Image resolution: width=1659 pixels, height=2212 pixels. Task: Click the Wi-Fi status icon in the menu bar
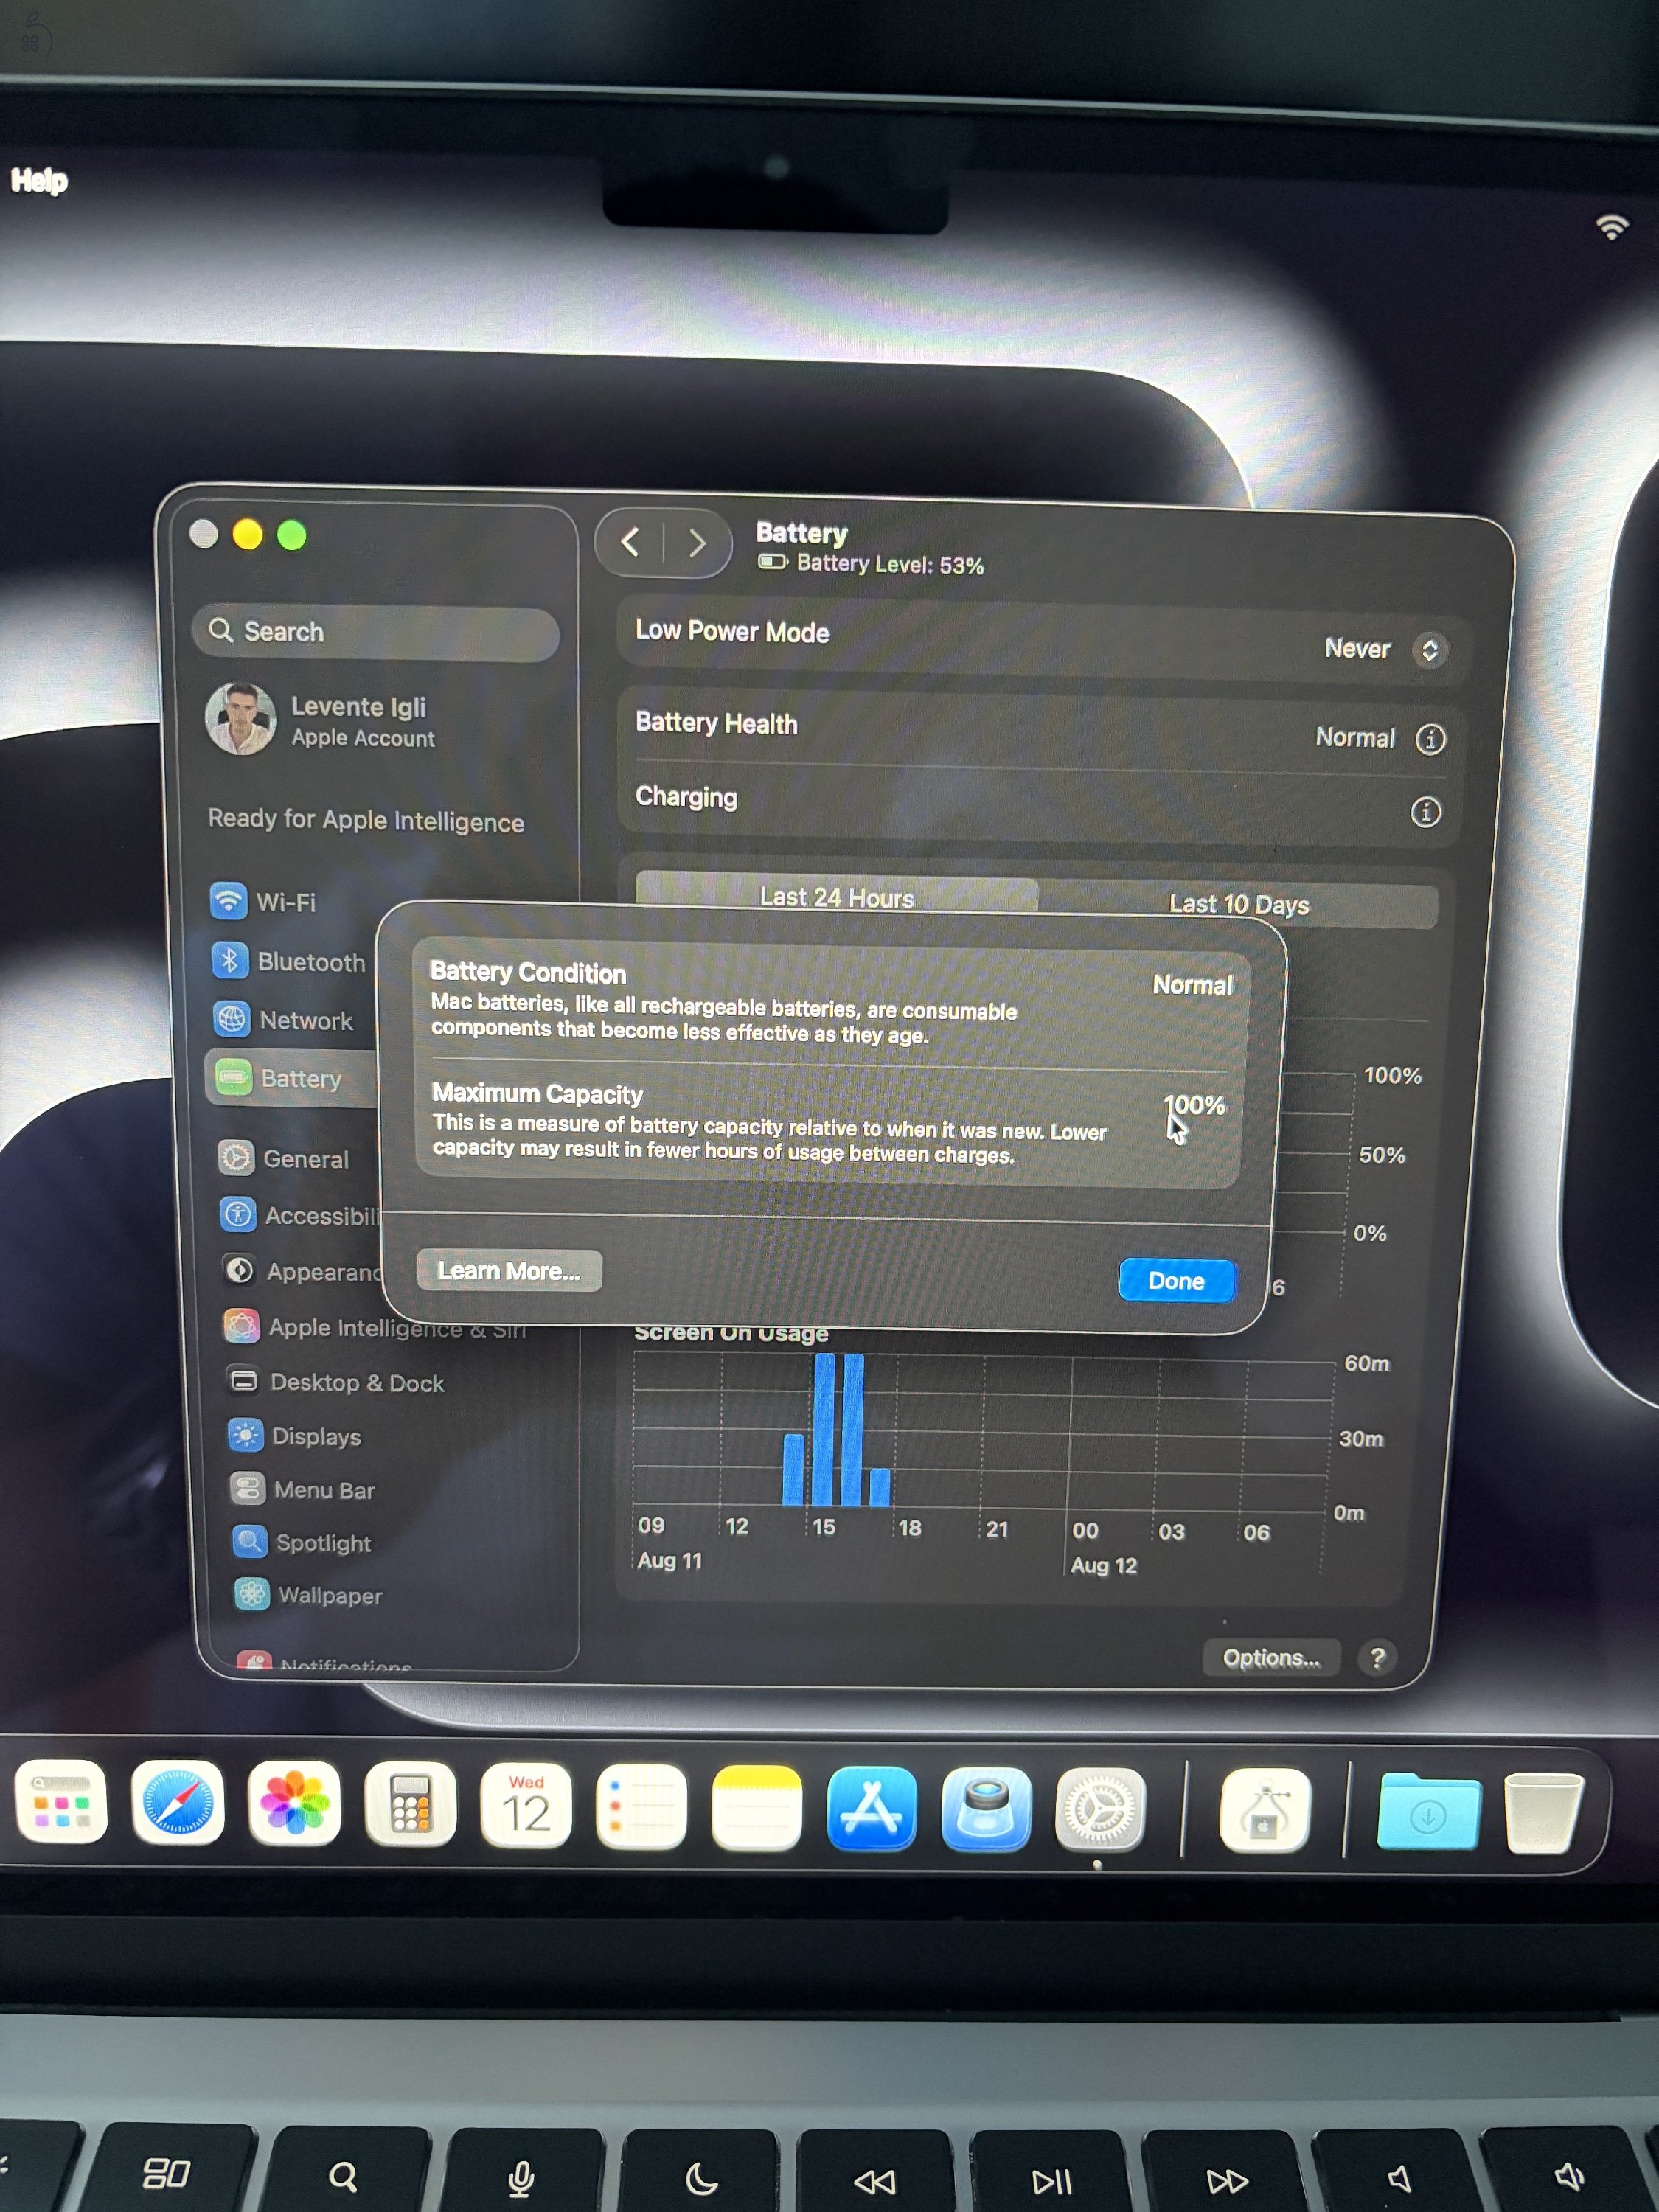coord(1612,227)
